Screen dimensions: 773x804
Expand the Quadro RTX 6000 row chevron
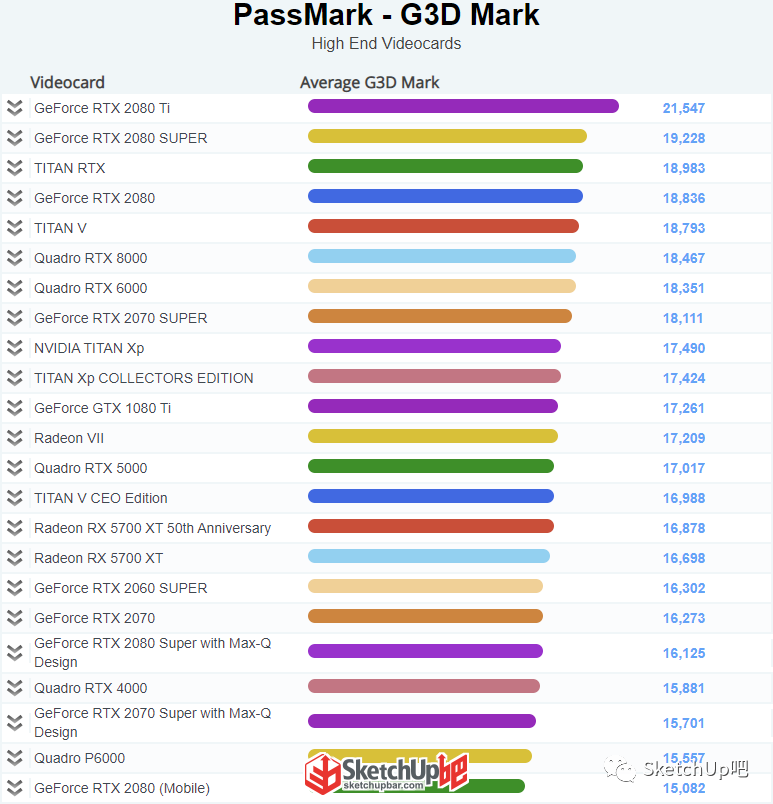coord(15,288)
